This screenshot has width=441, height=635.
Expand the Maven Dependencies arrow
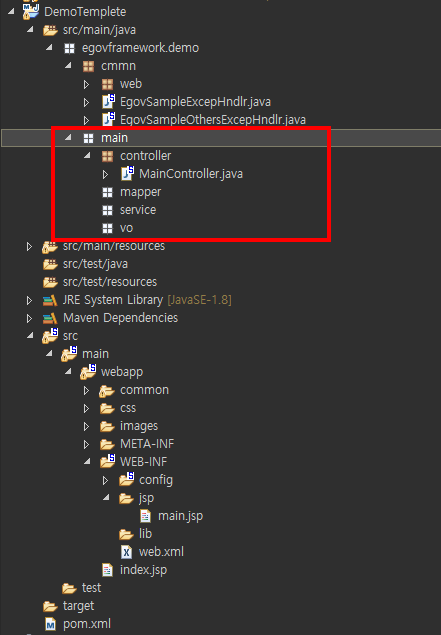[29, 318]
